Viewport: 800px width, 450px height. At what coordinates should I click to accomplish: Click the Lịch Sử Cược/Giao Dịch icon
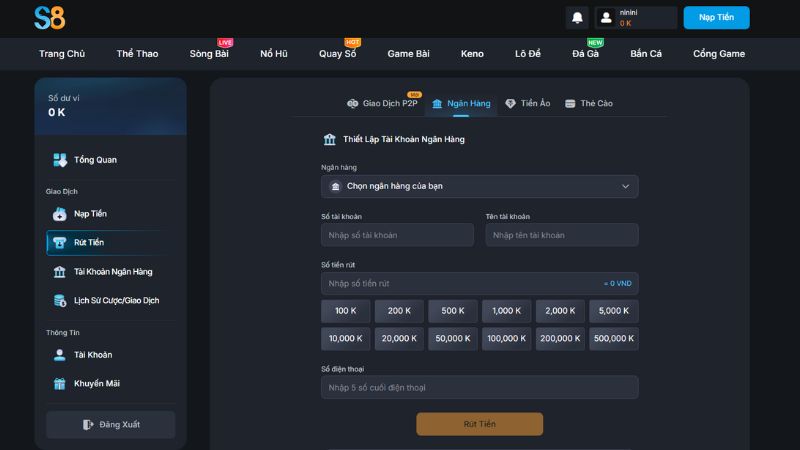point(60,300)
